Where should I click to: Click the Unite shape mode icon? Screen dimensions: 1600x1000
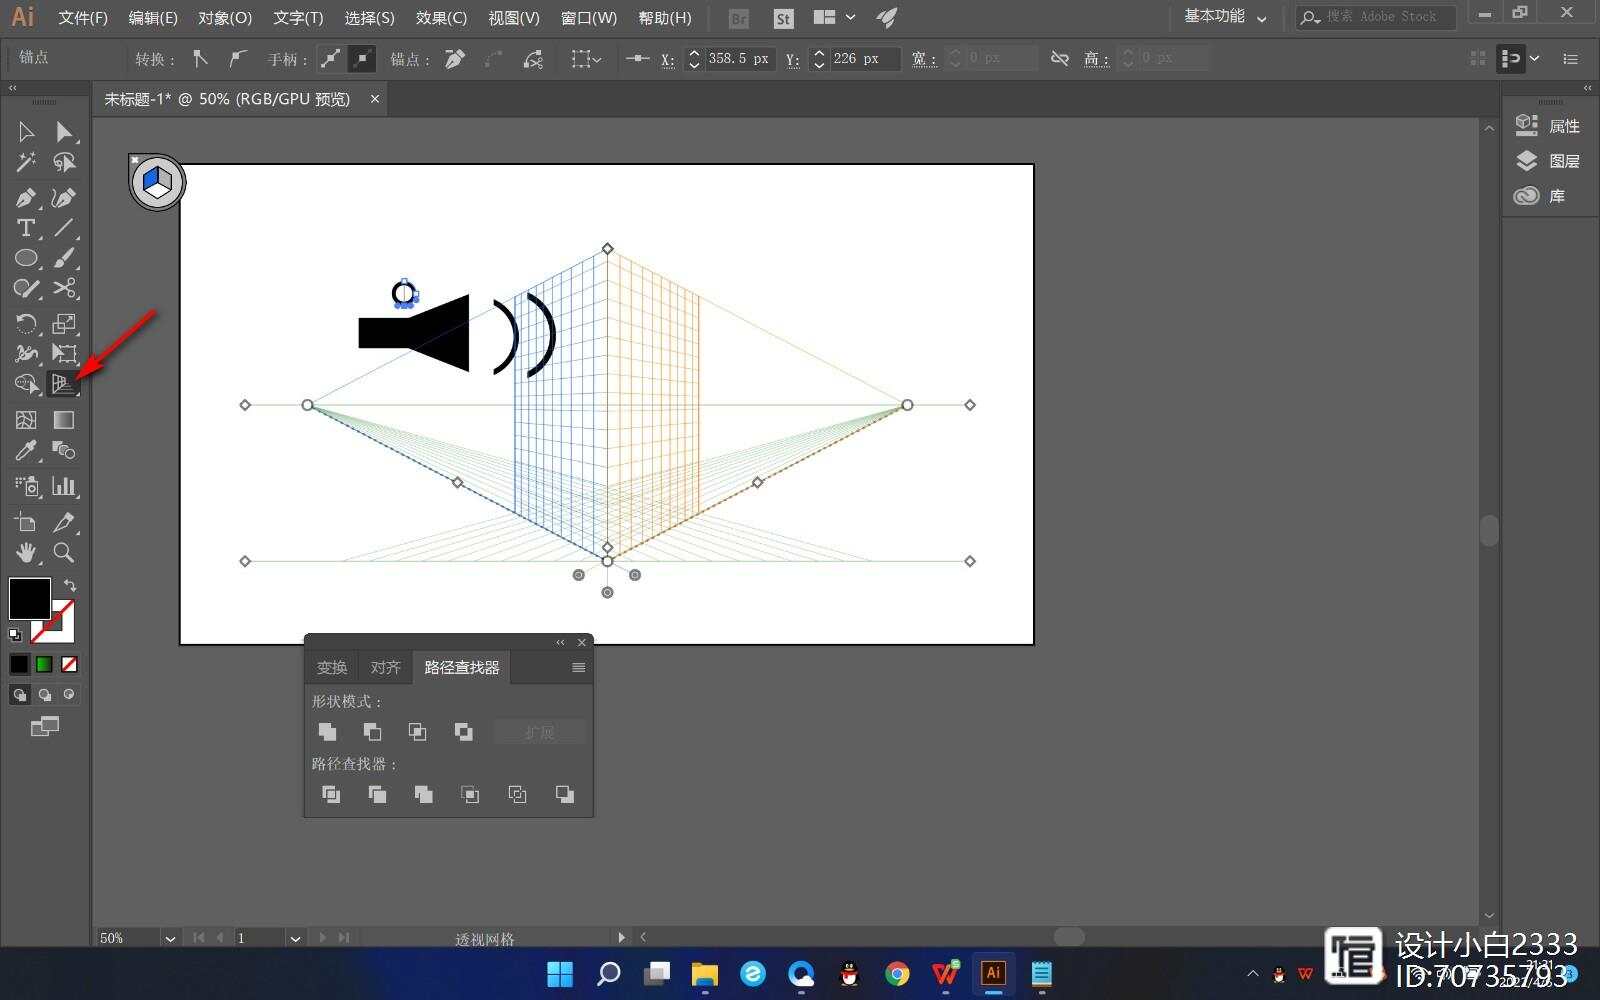(327, 732)
